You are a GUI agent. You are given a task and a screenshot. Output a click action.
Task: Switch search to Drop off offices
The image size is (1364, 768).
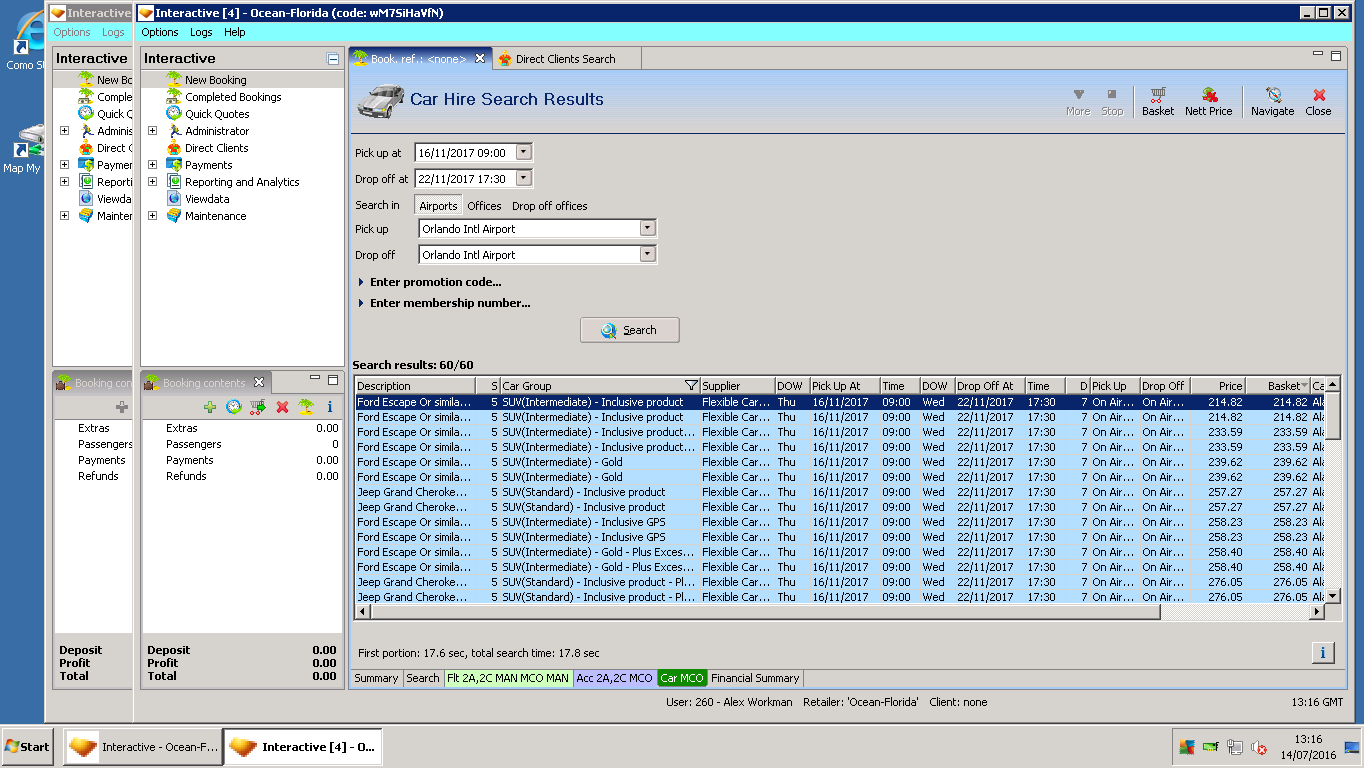pos(549,206)
